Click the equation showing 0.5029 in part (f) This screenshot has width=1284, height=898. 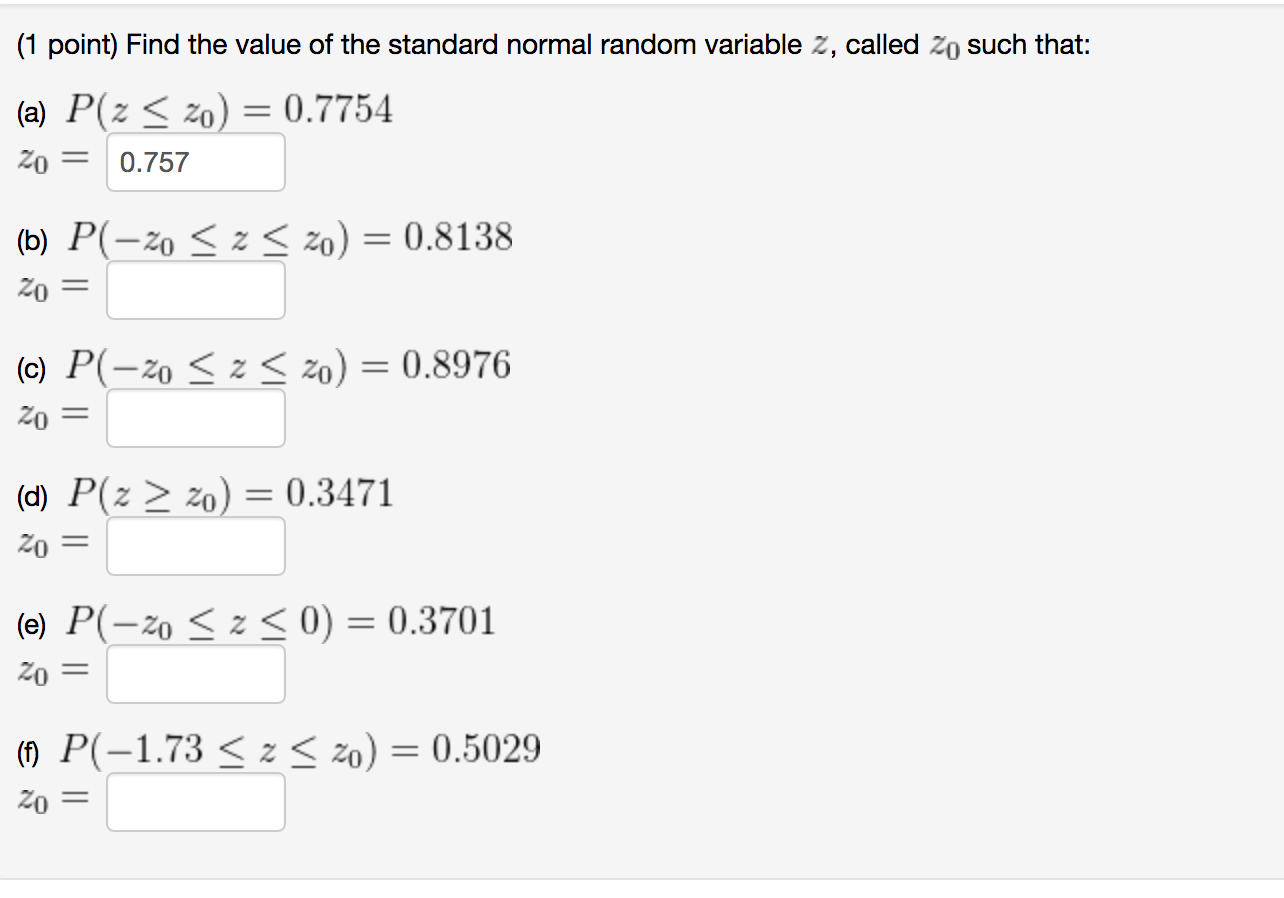(x=300, y=748)
